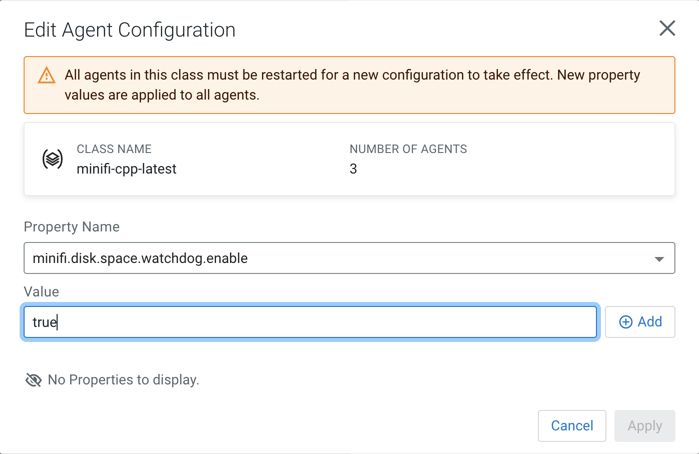Viewport: 699px width, 454px height.
Task: Click the No Properties to display message
Action: [123, 380]
